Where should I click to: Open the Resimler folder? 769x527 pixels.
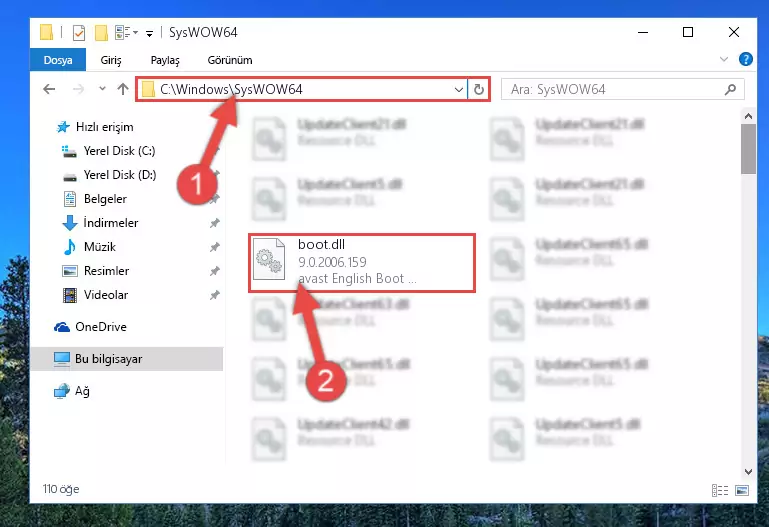[x=106, y=271]
